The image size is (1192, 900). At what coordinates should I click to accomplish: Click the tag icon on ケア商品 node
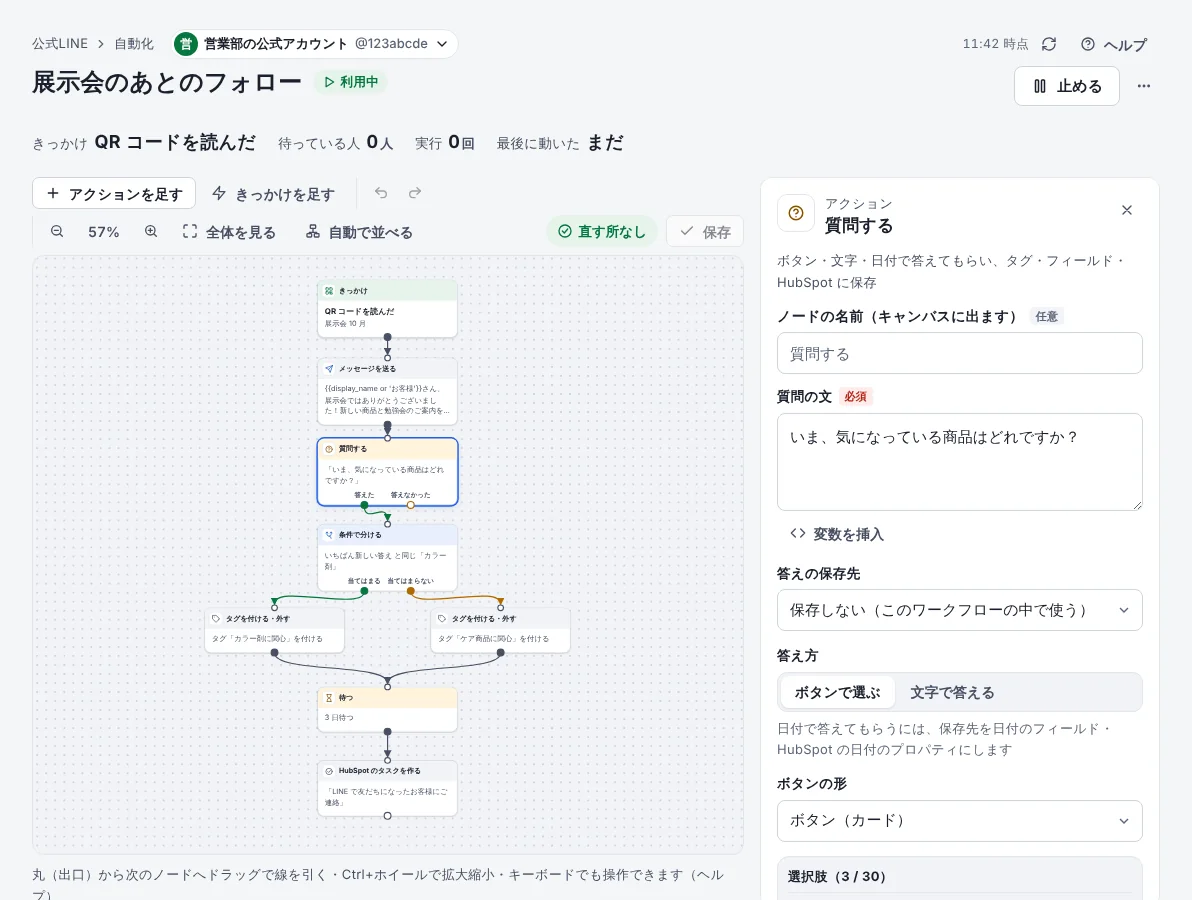442,618
